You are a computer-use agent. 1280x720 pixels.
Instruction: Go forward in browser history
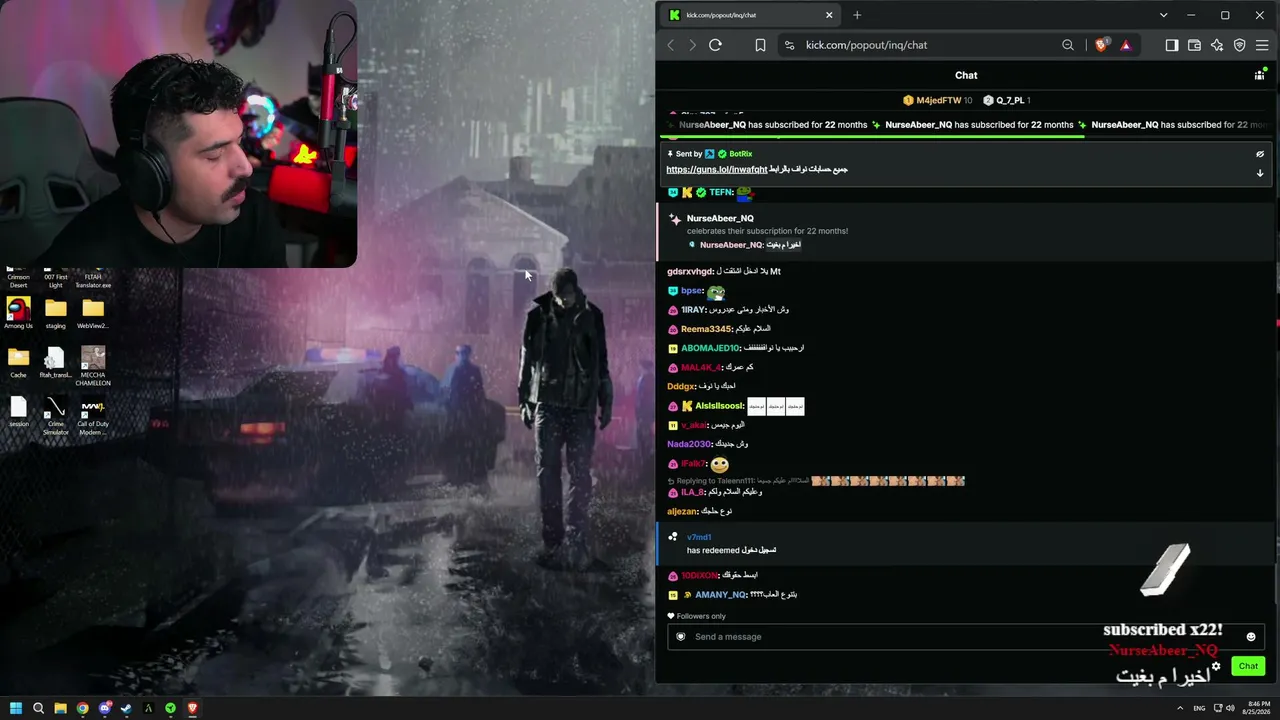point(692,45)
